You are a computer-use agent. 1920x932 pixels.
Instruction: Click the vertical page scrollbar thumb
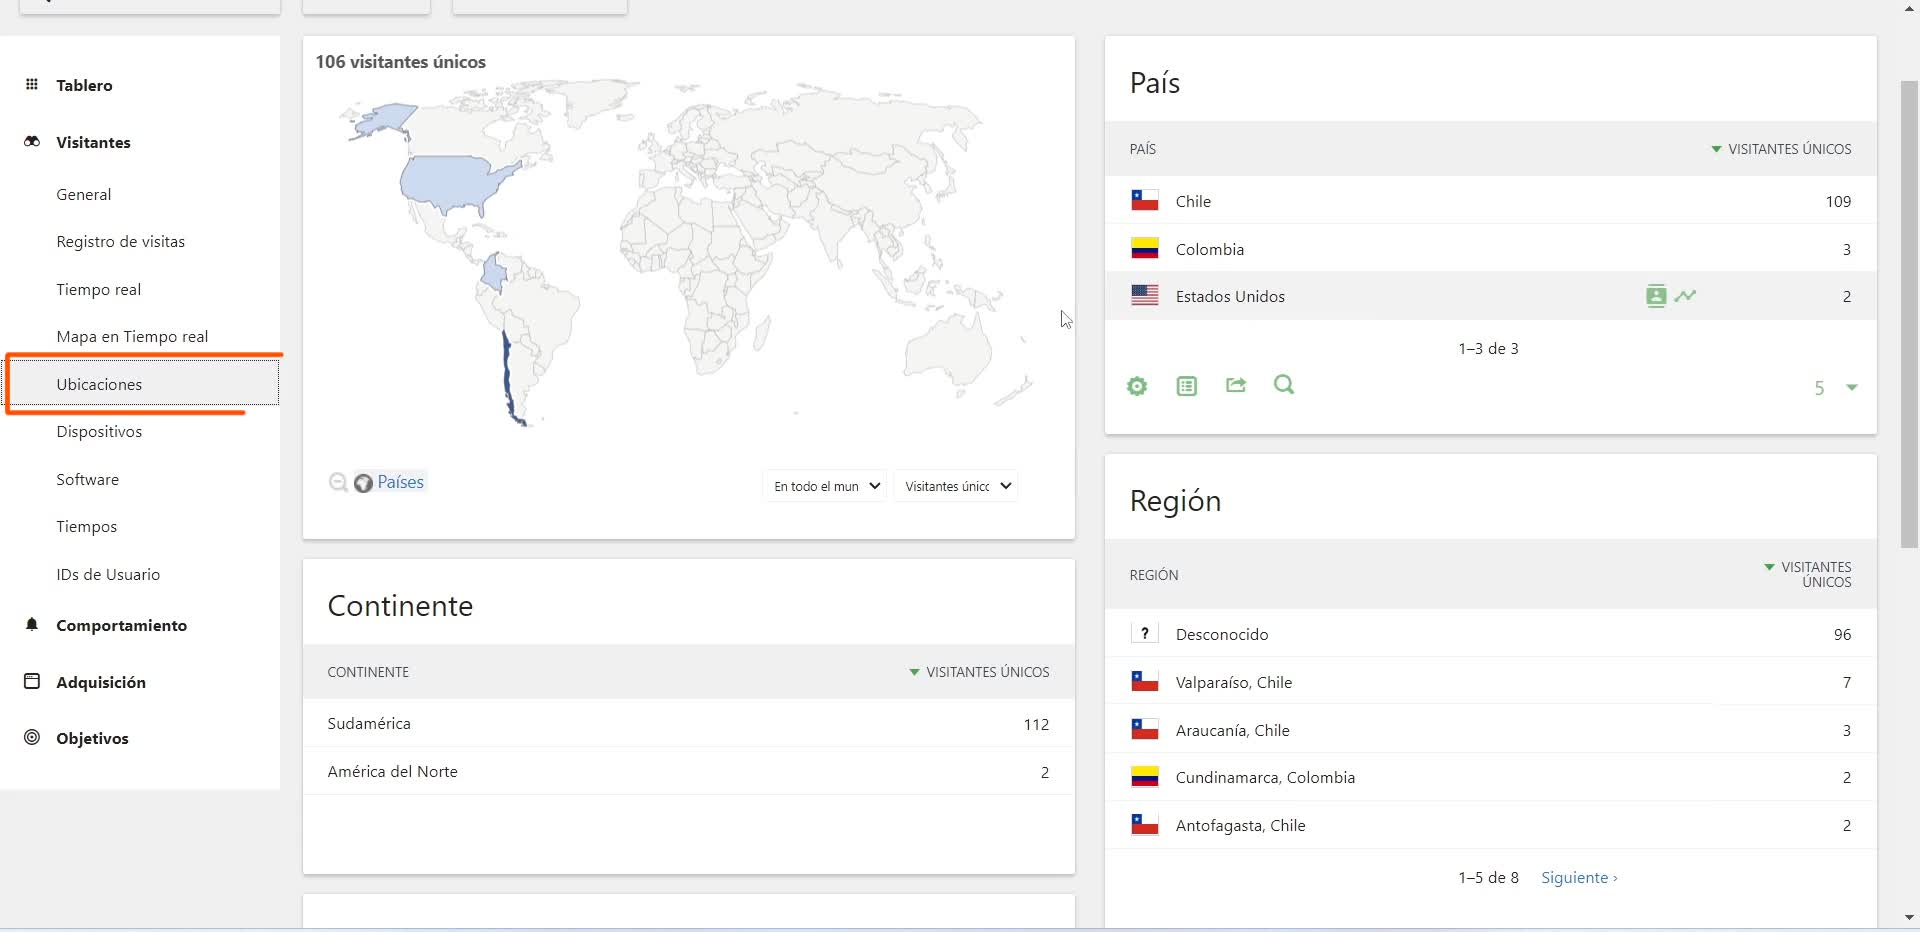point(1909,310)
